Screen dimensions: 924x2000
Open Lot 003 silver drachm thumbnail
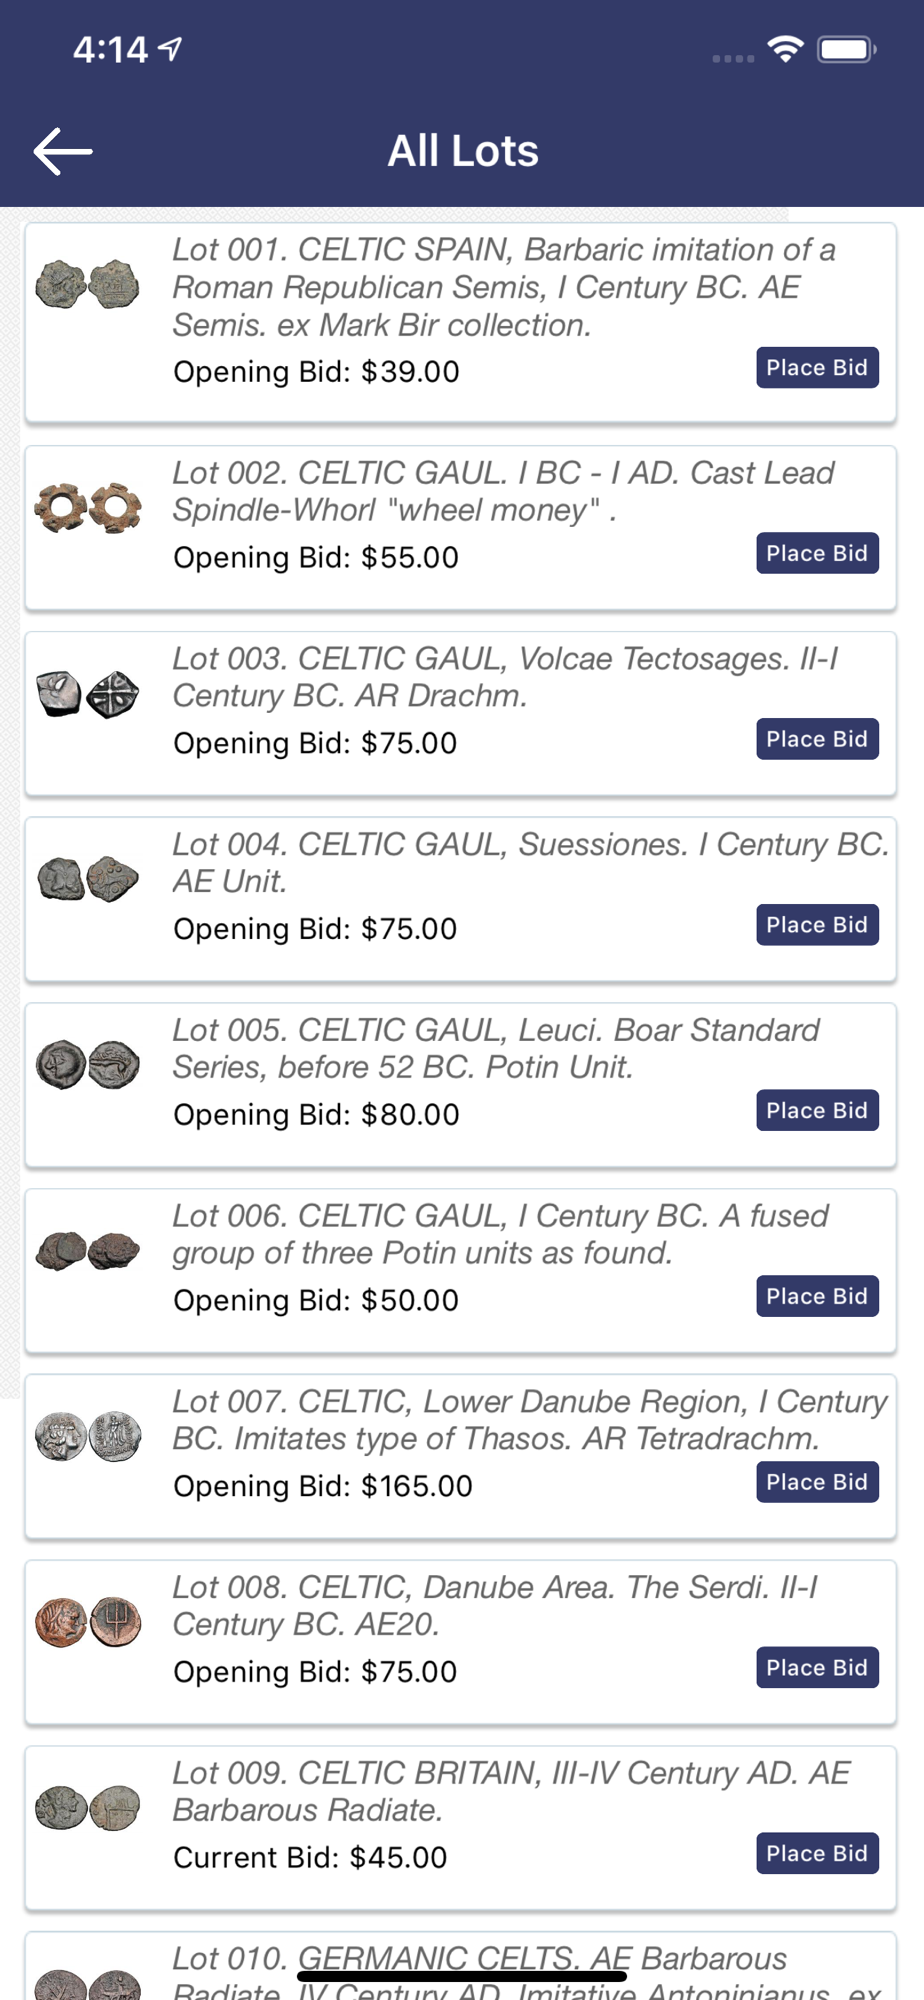[88, 694]
